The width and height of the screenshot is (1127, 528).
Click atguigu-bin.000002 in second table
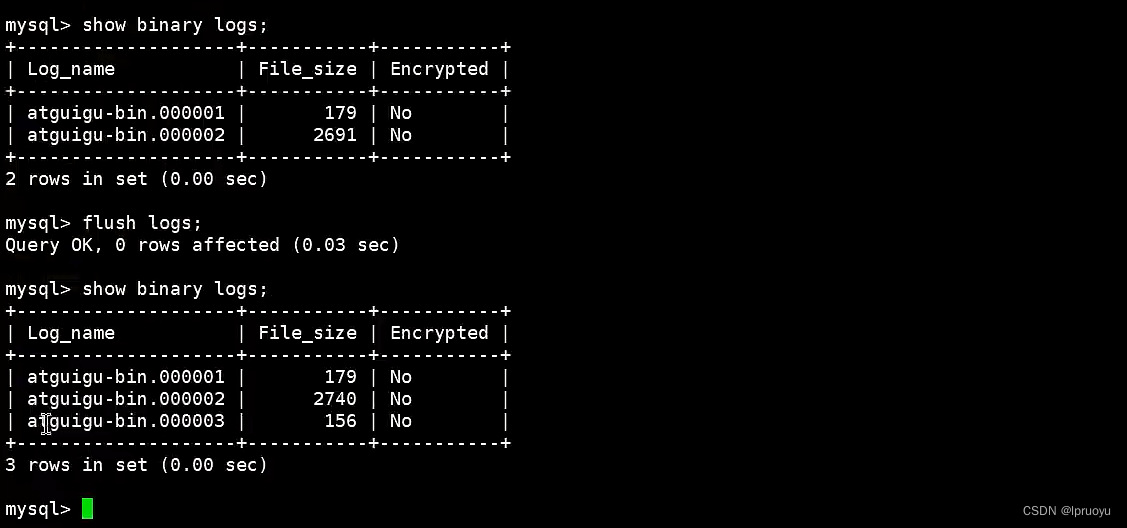(126, 399)
